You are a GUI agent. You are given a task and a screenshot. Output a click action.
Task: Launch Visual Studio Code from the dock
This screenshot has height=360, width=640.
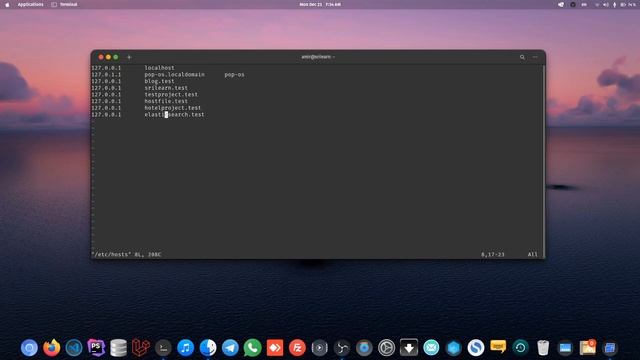74,348
